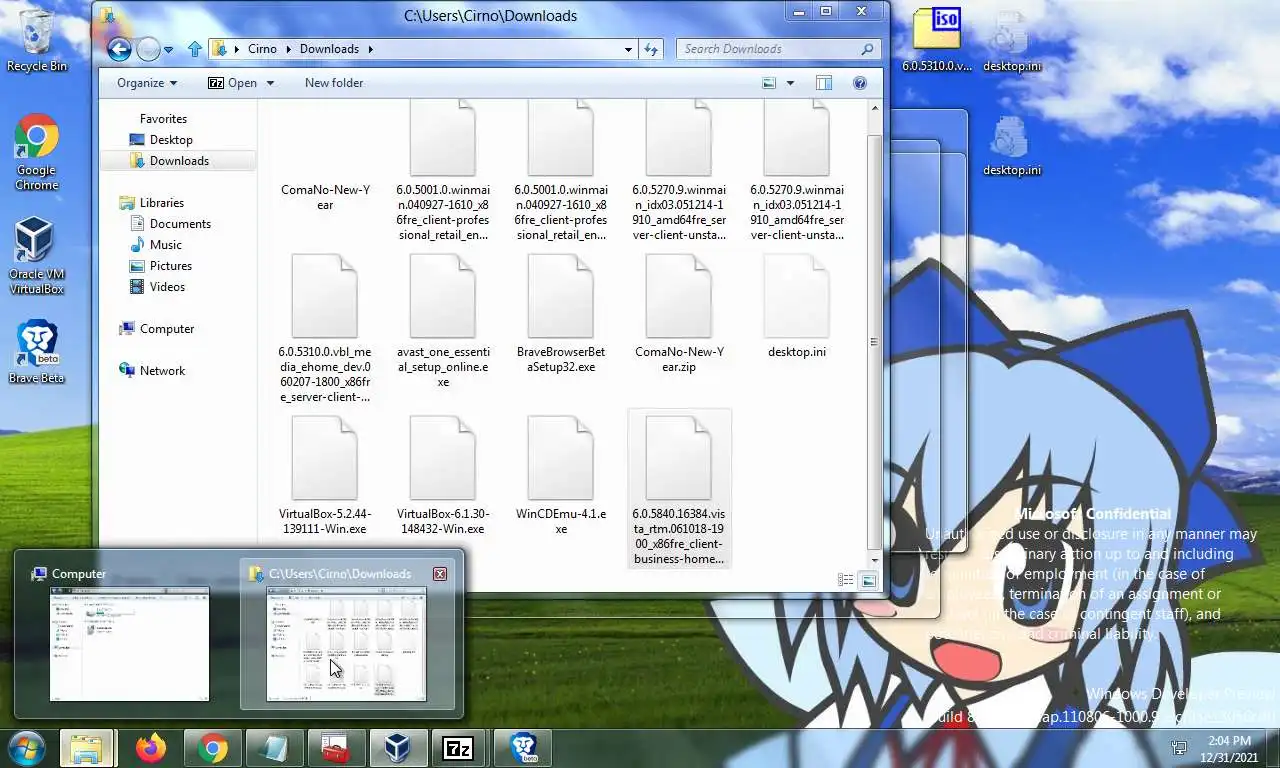
Task: Select 6.0.5840.16384.vista_rtm file
Action: coord(679,489)
